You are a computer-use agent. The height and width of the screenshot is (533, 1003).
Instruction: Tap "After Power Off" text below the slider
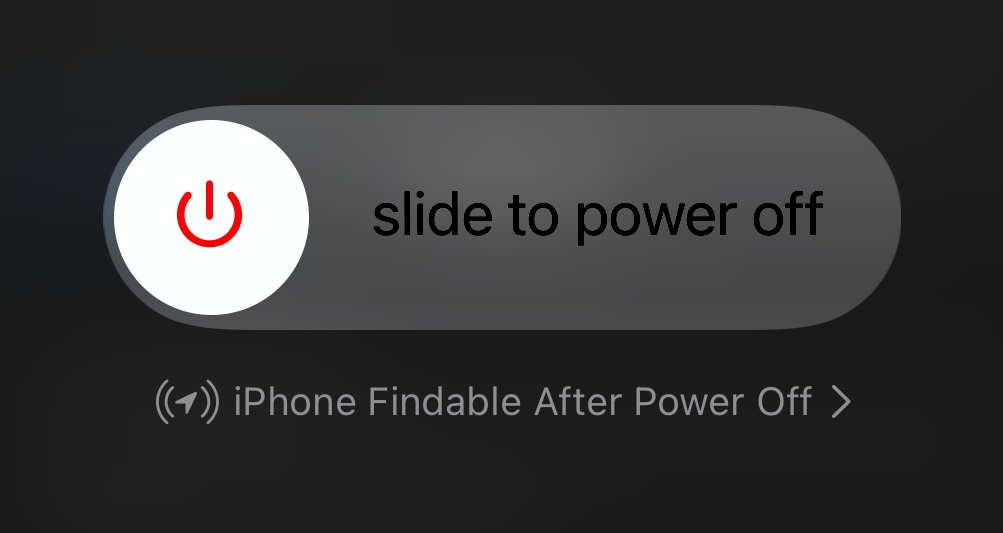point(673,402)
